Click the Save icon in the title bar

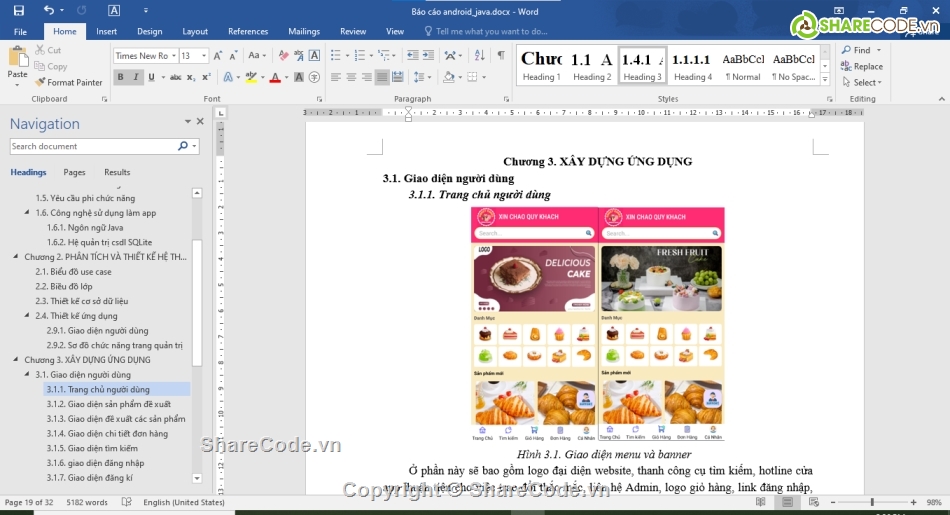19,11
